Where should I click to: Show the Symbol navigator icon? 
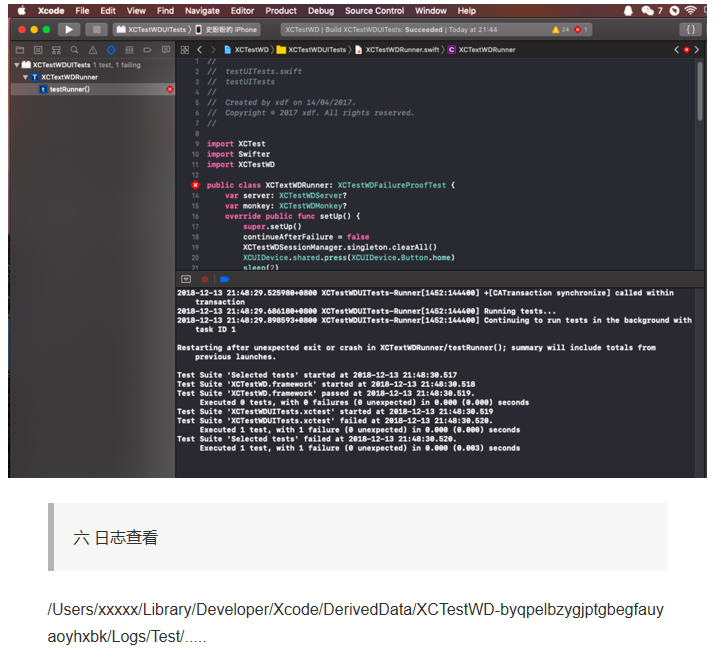click(x=56, y=50)
